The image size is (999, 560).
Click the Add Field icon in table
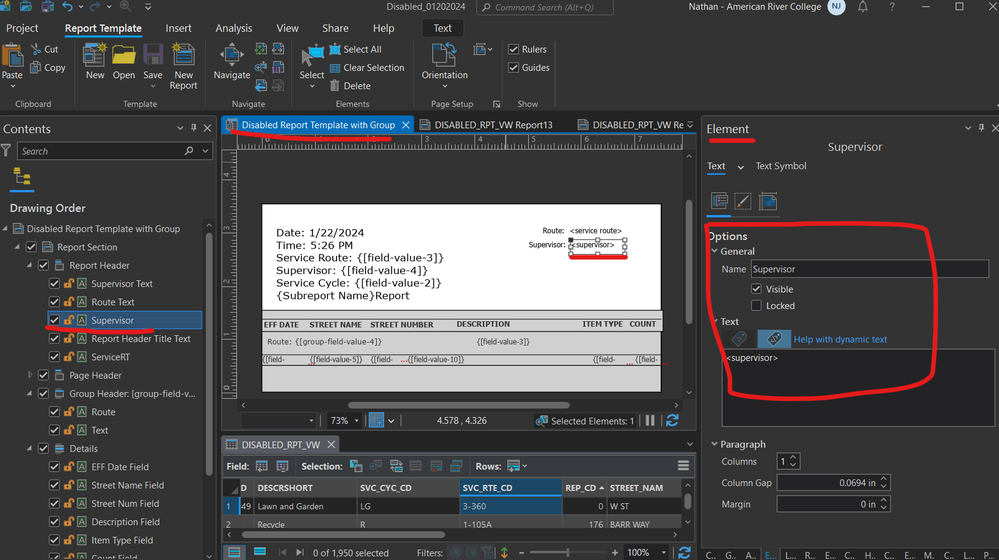(262, 466)
